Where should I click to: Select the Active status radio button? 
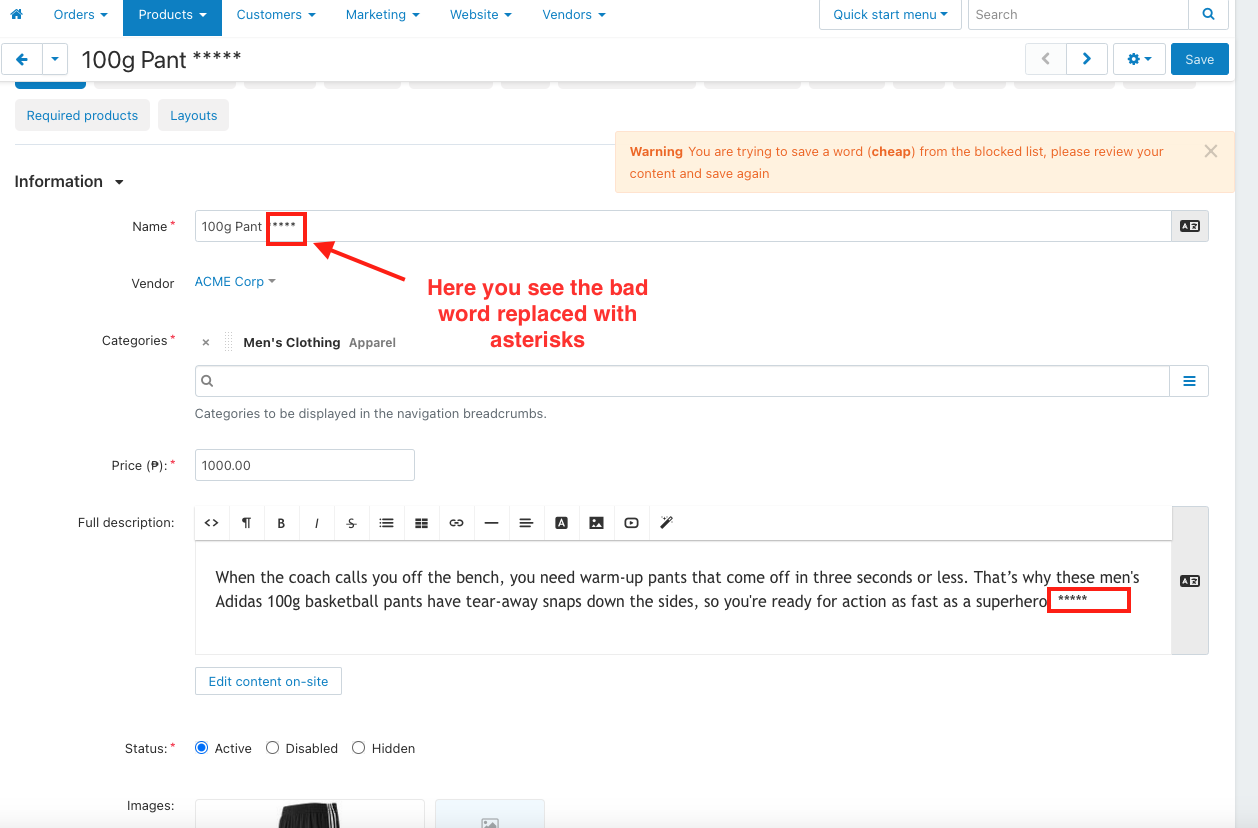click(x=201, y=748)
